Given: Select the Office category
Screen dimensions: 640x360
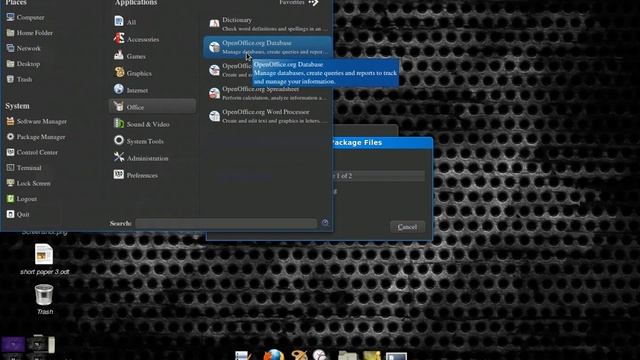Looking at the screenshot, I should point(153,107).
